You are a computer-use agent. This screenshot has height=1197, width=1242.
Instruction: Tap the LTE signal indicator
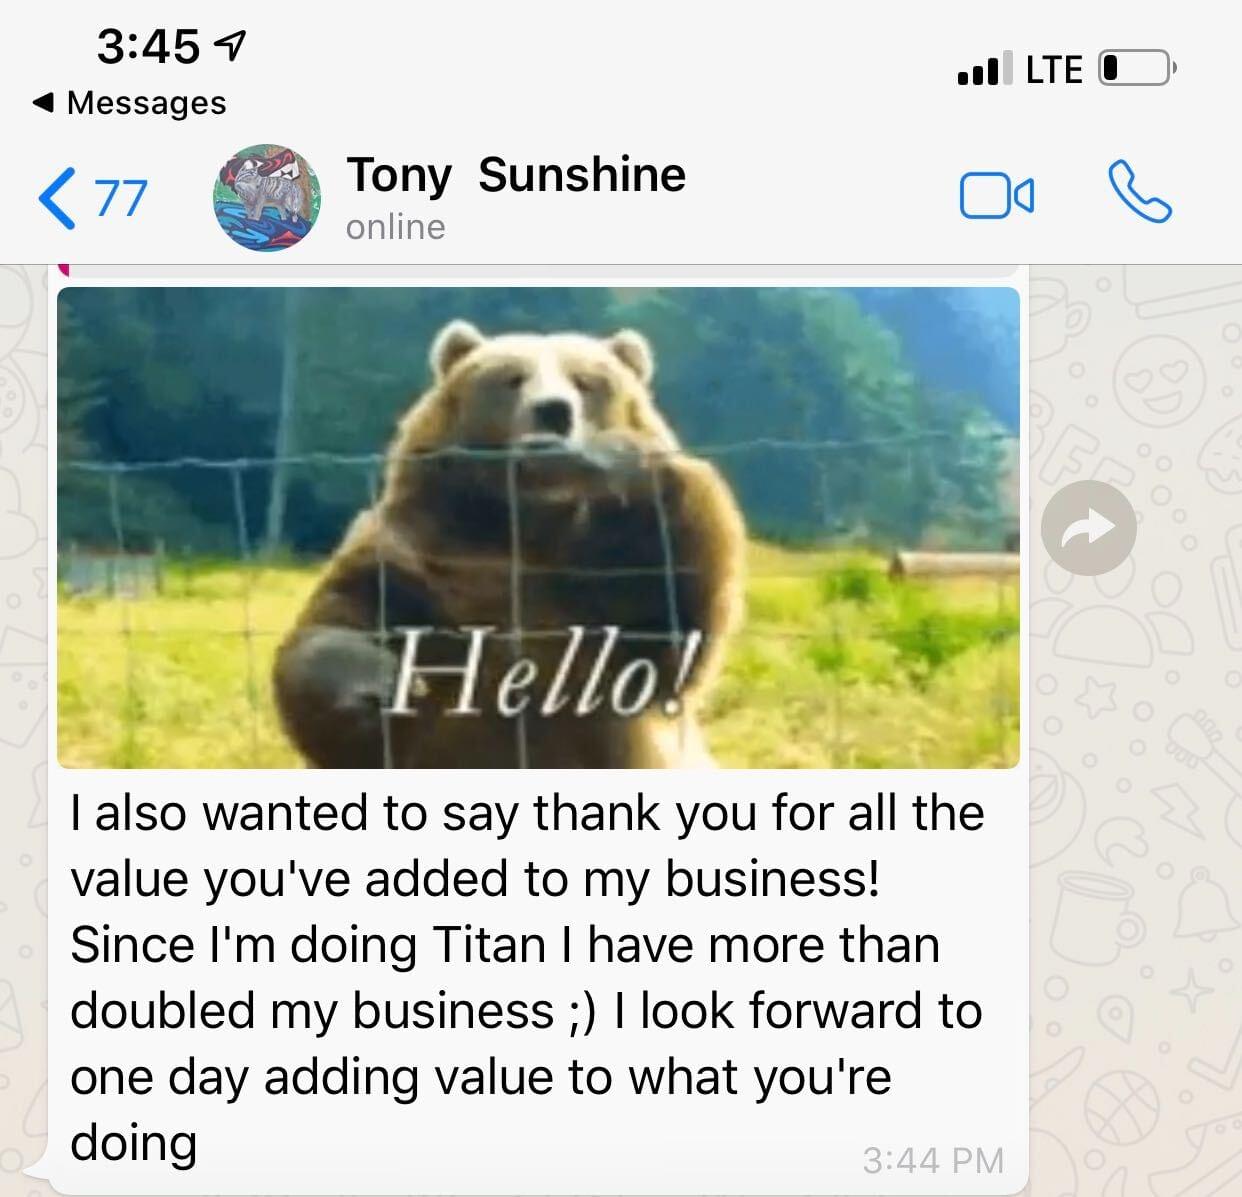click(x=1054, y=70)
